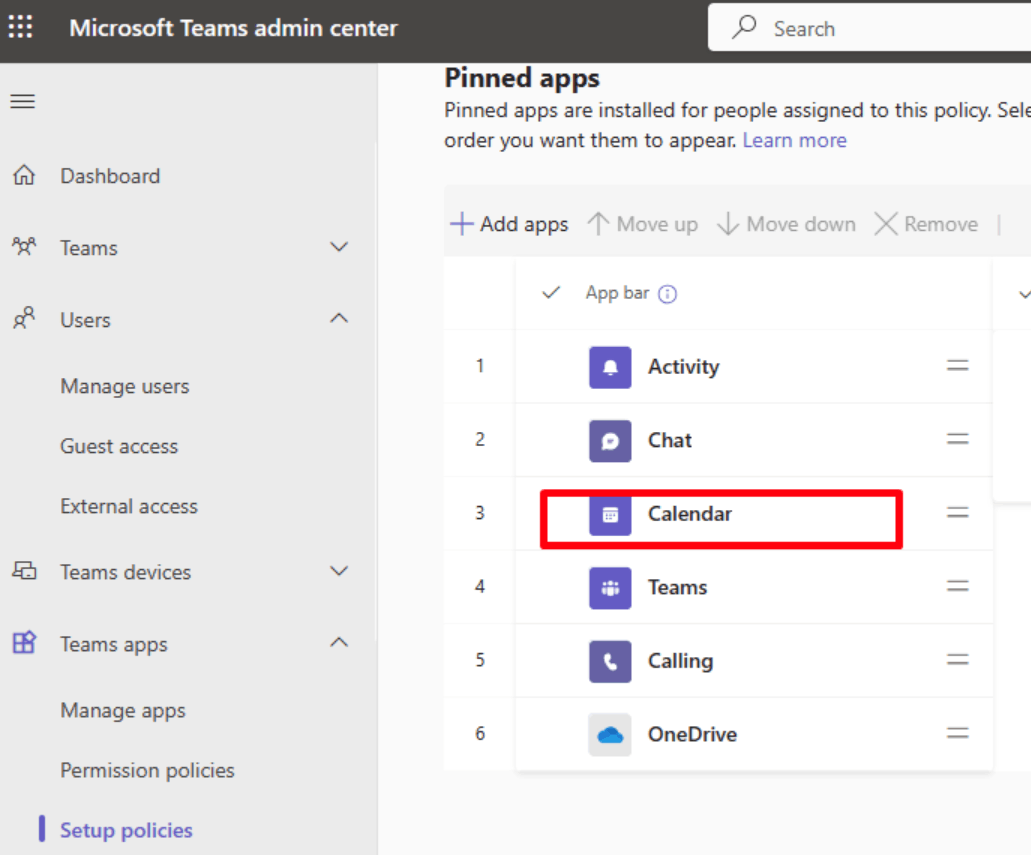1031x855 pixels.
Task: Expand the Teams devices section
Action: pyautogui.click(x=340, y=571)
